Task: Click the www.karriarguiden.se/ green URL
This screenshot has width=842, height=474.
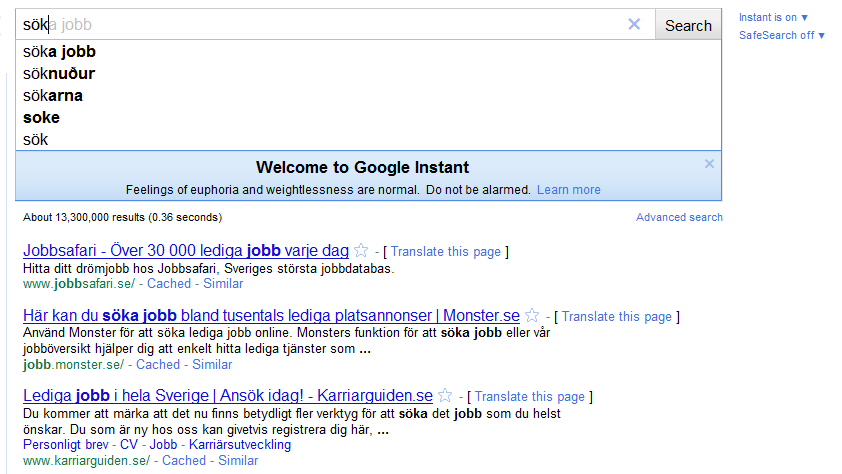Action: 86,461
